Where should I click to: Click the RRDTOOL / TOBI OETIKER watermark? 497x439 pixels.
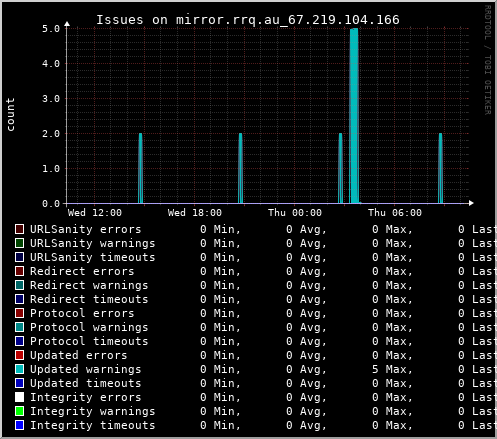click(488, 60)
